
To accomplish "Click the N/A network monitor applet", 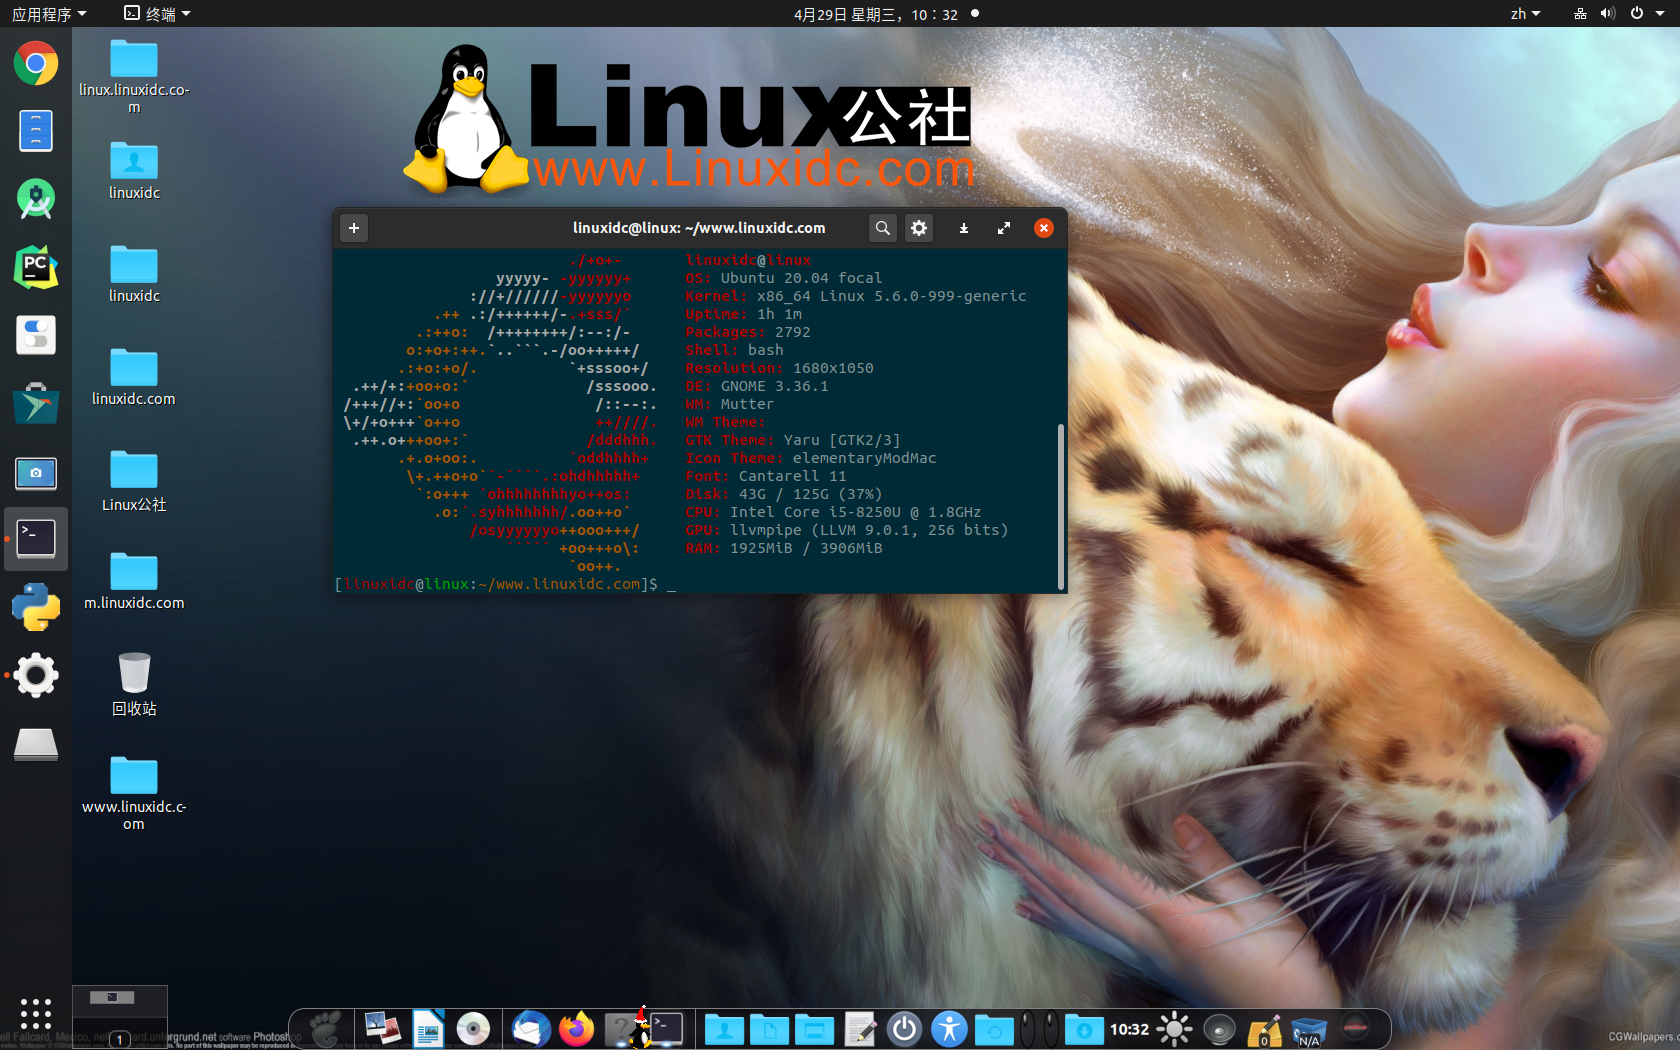I will coord(1309,1031).
